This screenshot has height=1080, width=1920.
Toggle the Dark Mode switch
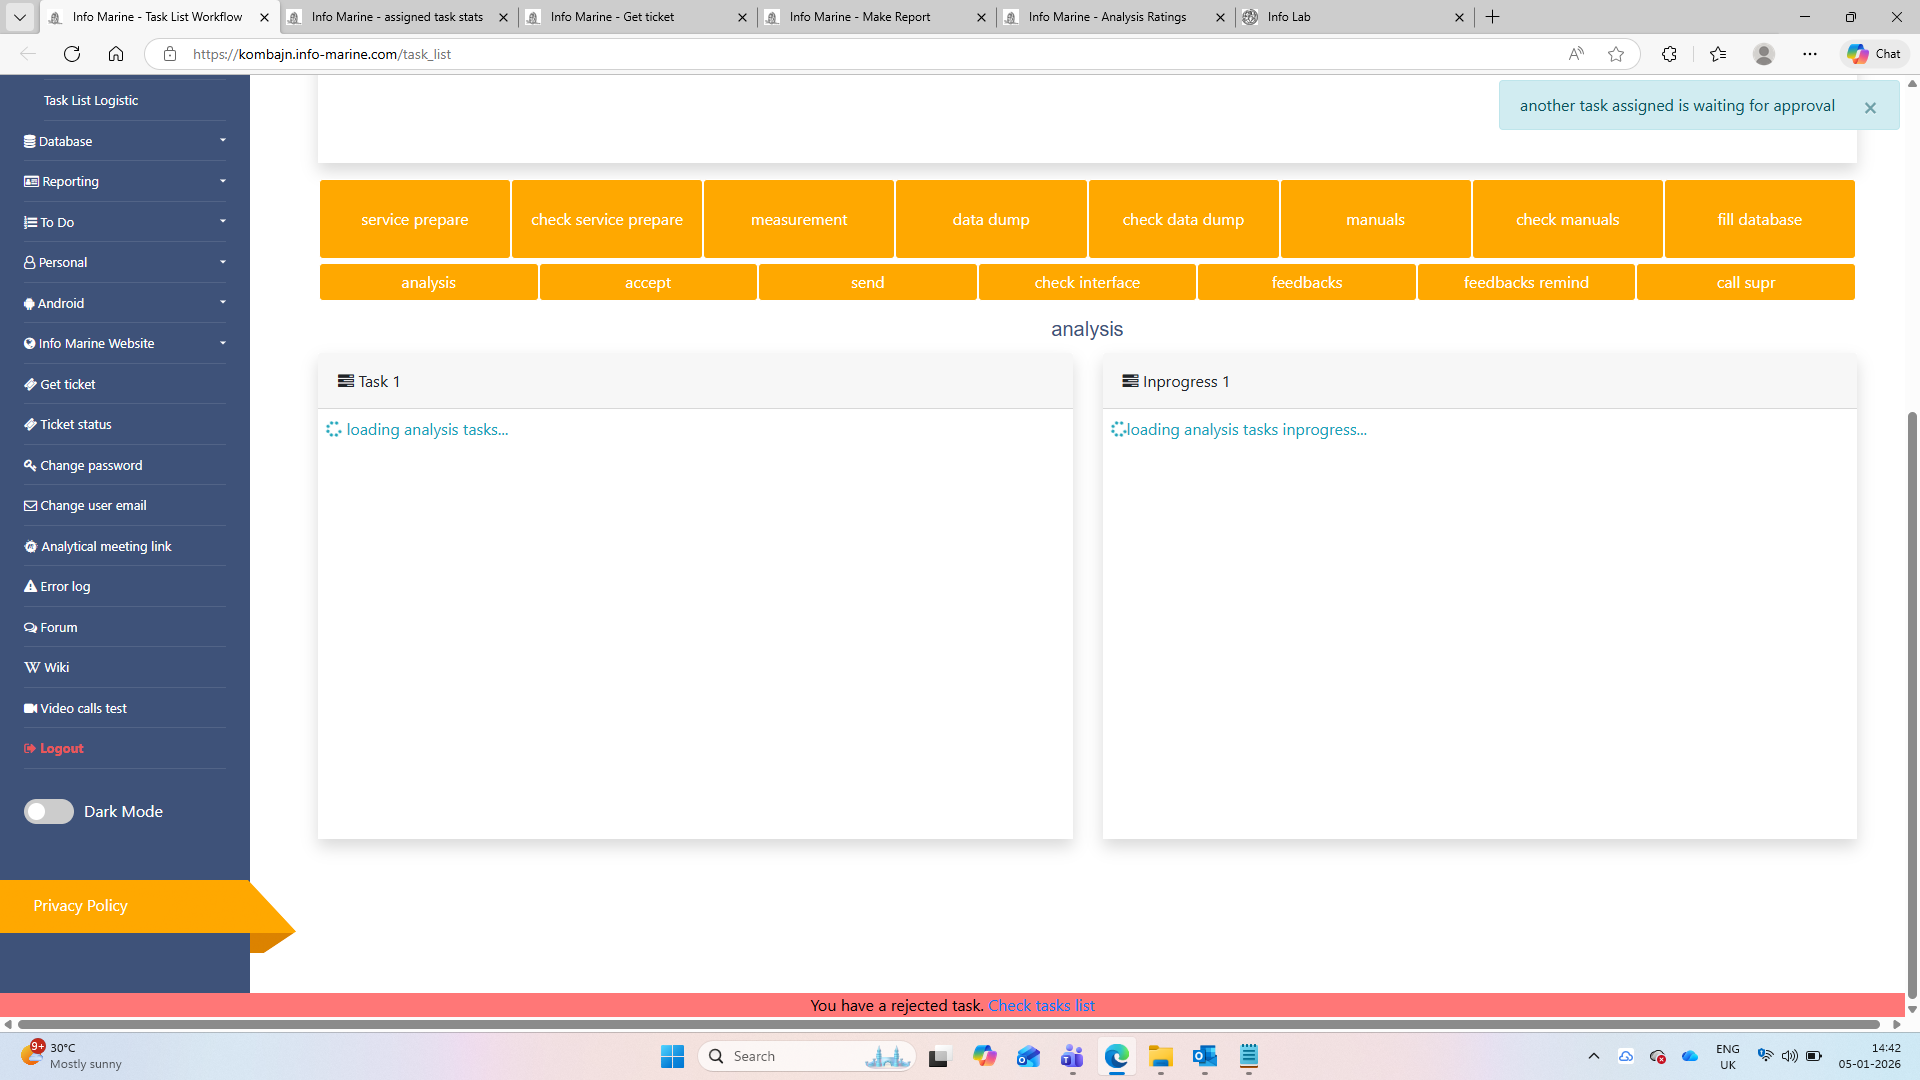(x=49, y=812)
